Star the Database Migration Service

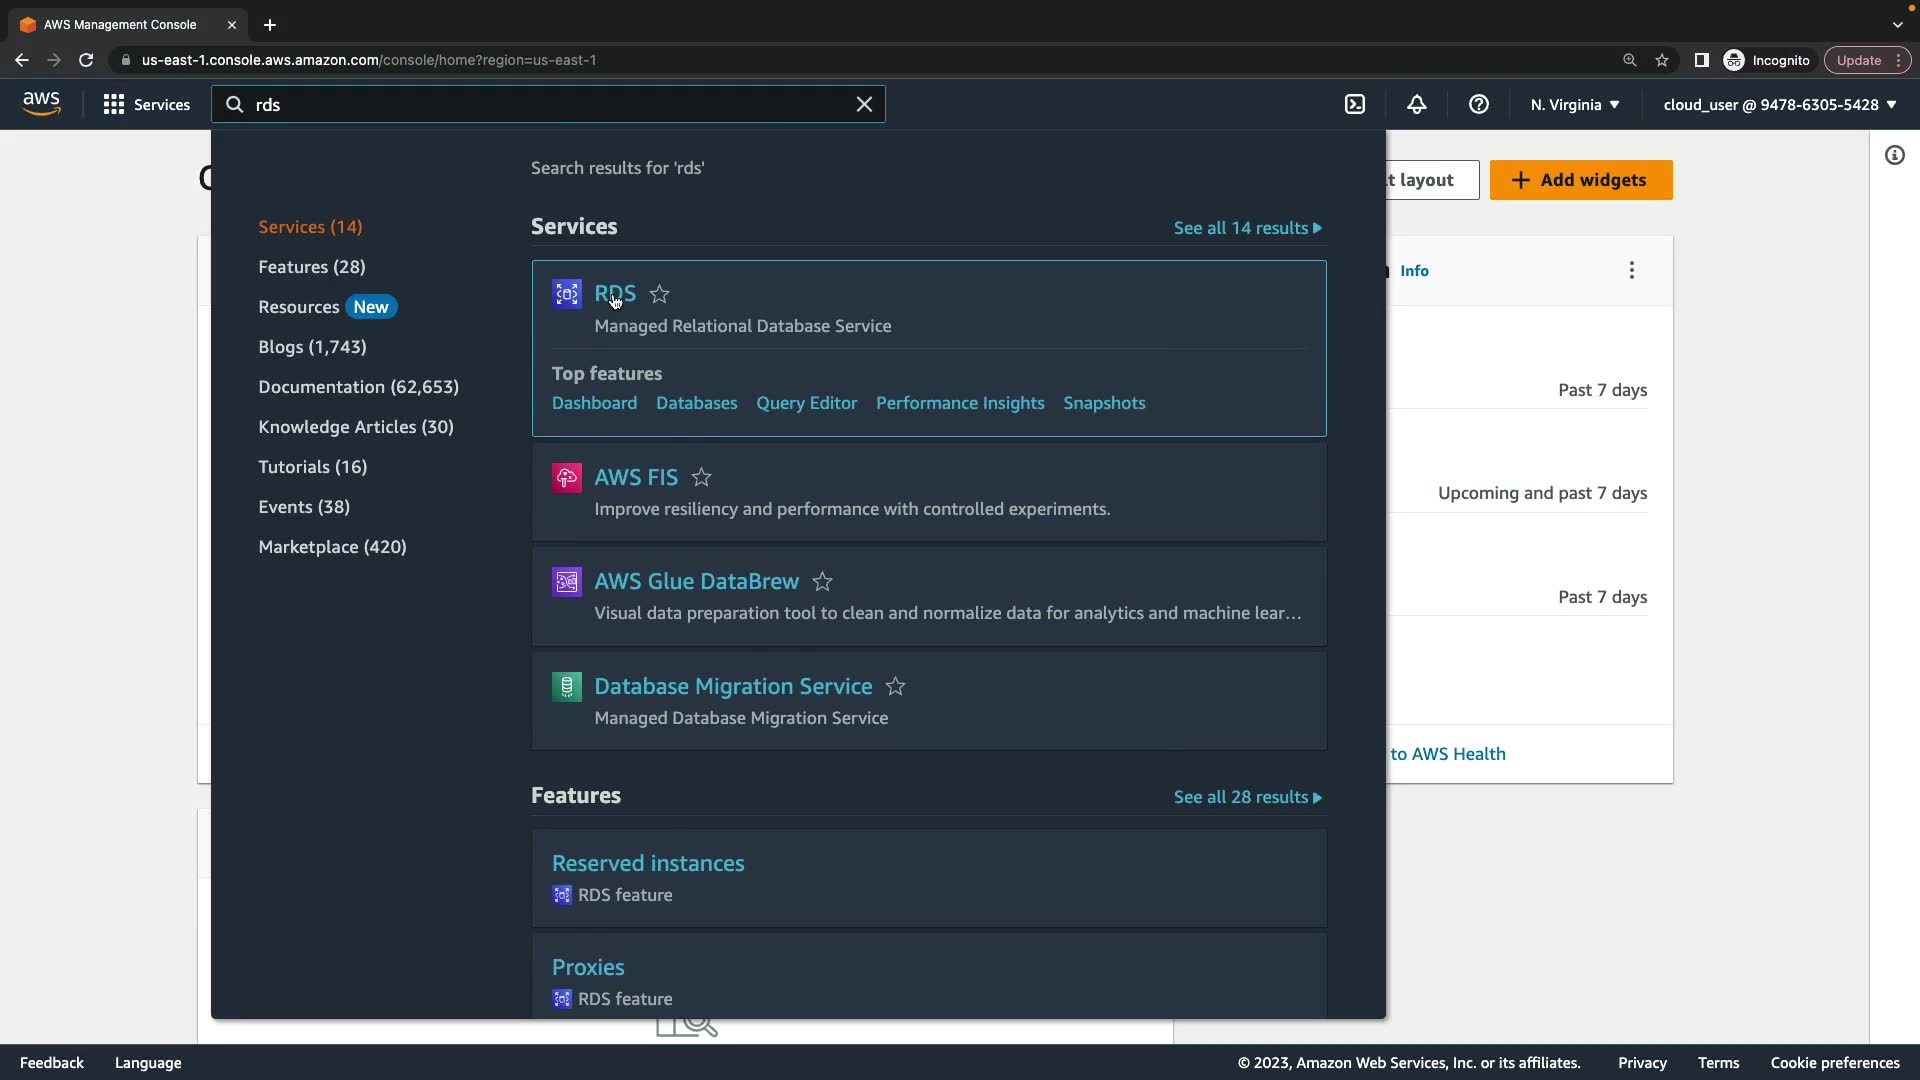[895, 687]
